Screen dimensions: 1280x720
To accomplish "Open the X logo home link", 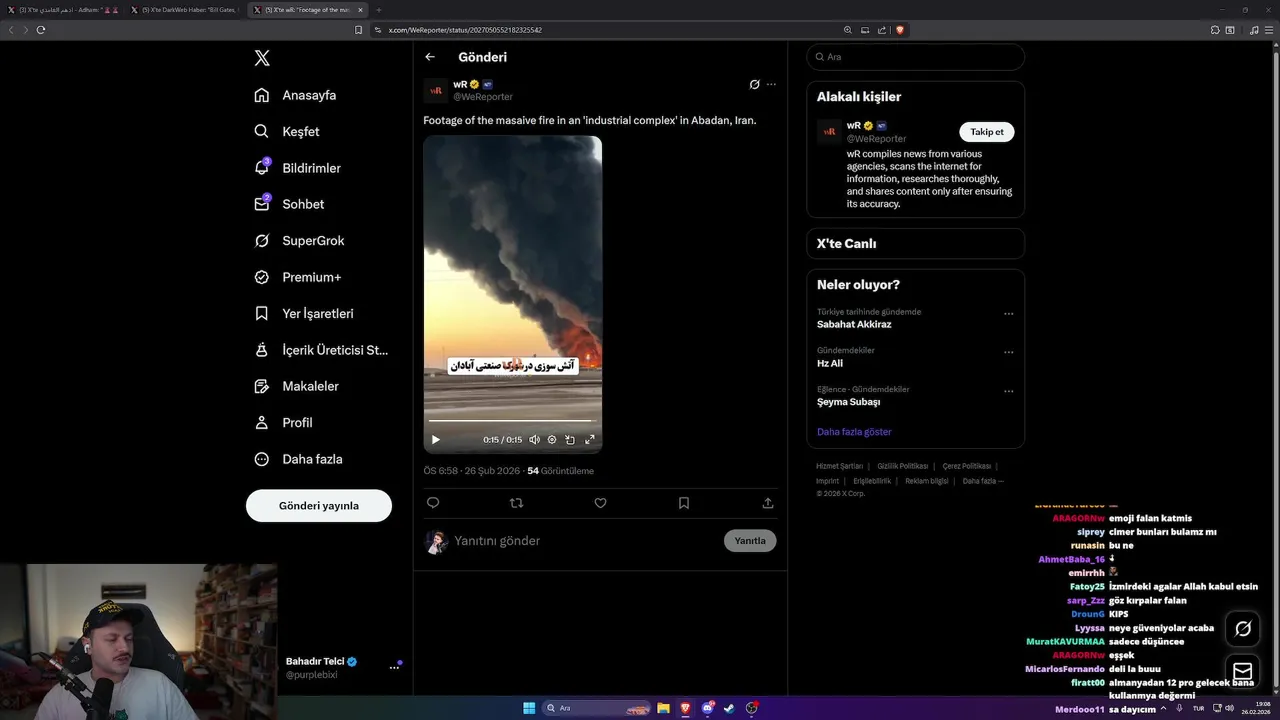I will pyautogui.click(x=262, y=58).
